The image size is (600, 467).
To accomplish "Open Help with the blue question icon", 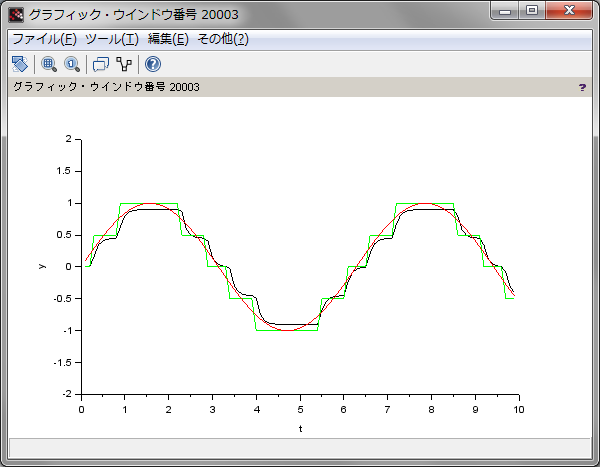I will point(152,64).
